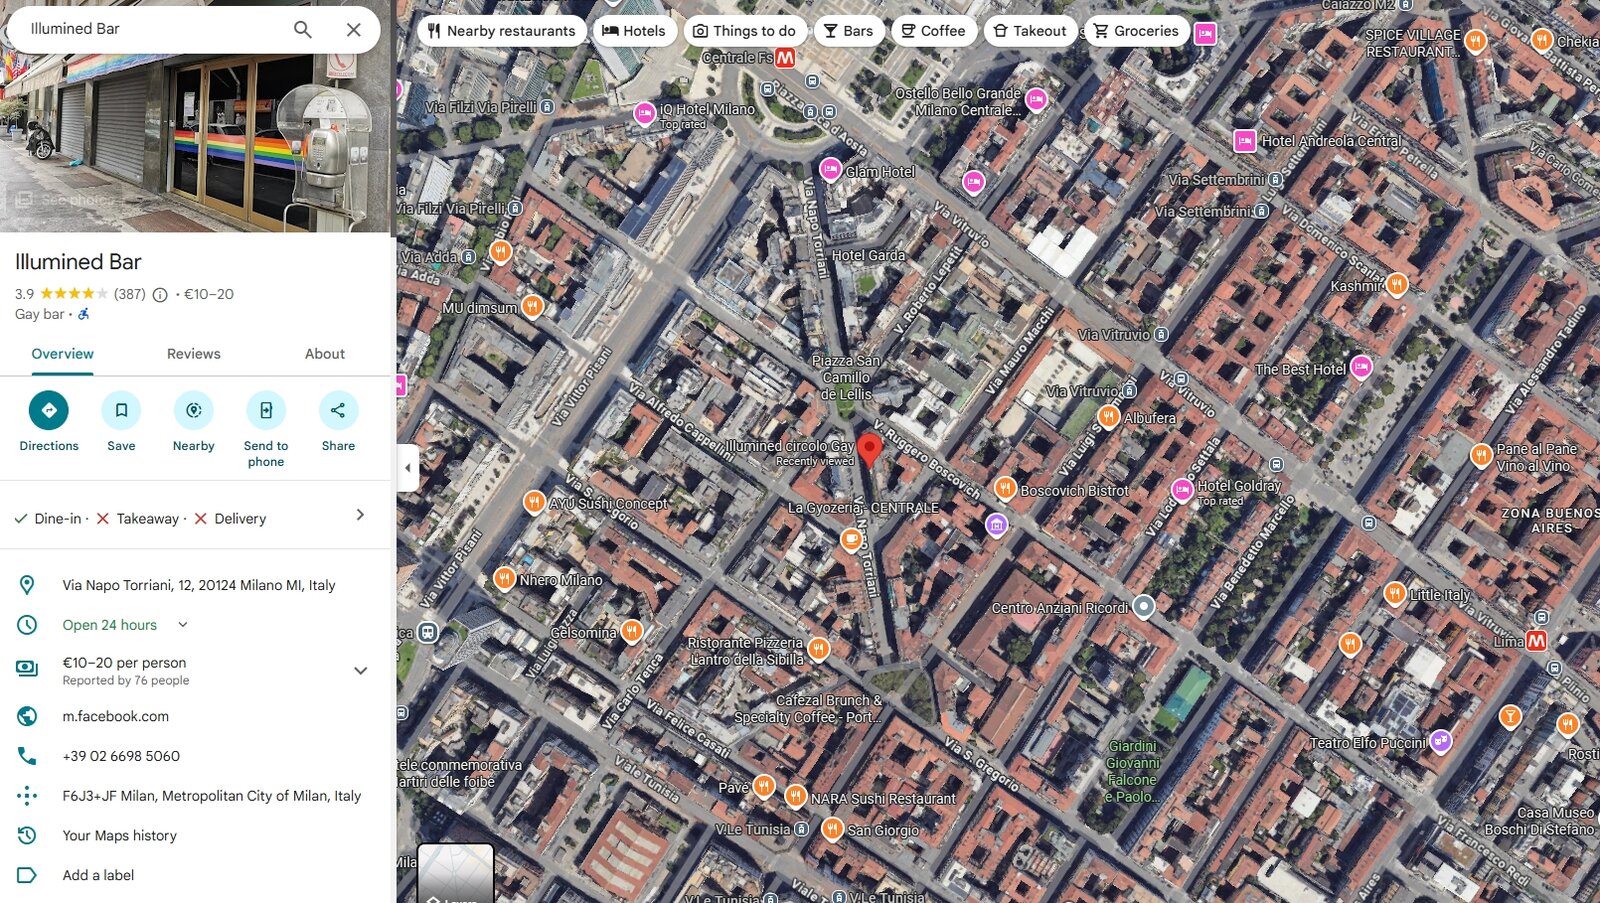Expand dine-in and delivery service options

point(360,515)
